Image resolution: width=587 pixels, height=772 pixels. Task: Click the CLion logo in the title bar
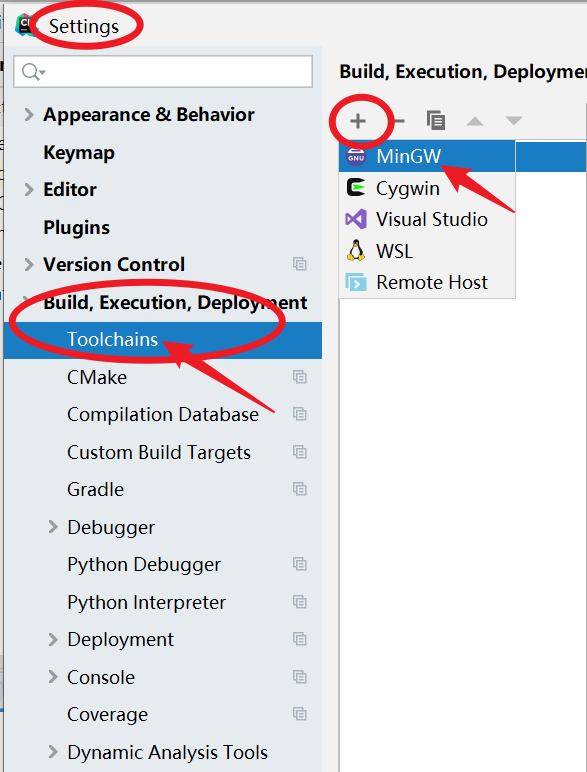(x=25, y=25)
